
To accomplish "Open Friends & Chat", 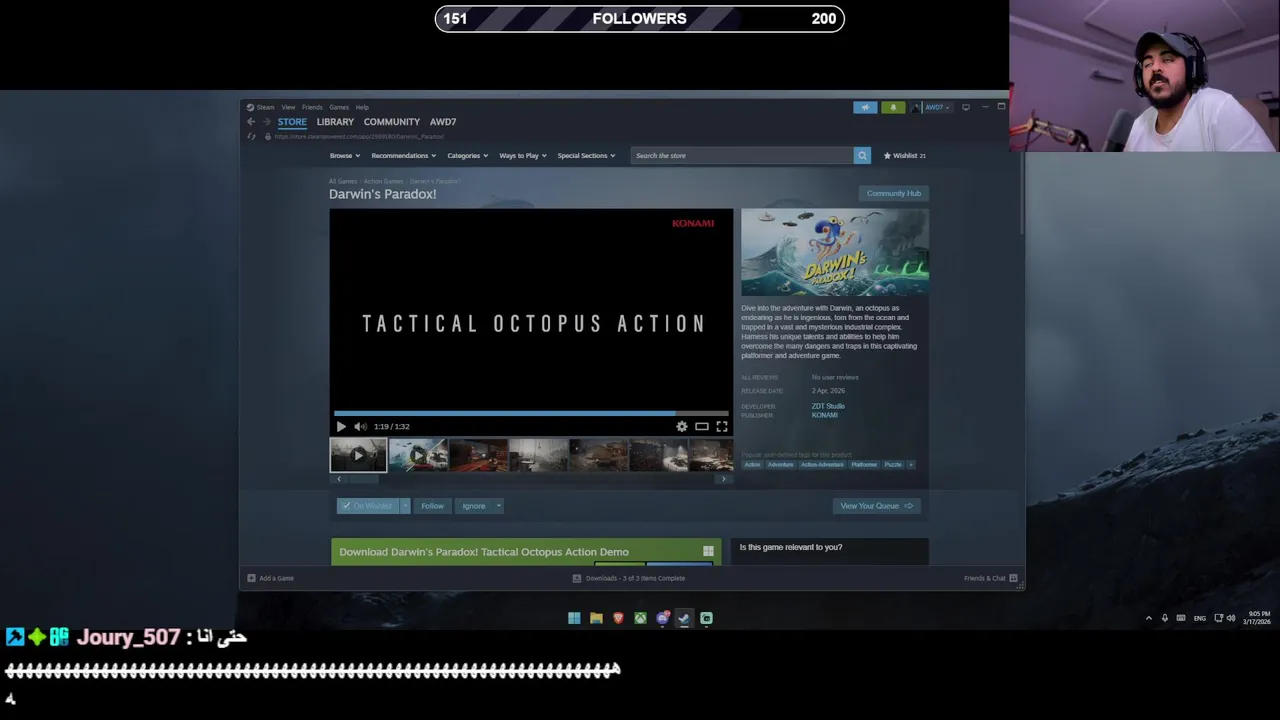I will tap(990, 578).
